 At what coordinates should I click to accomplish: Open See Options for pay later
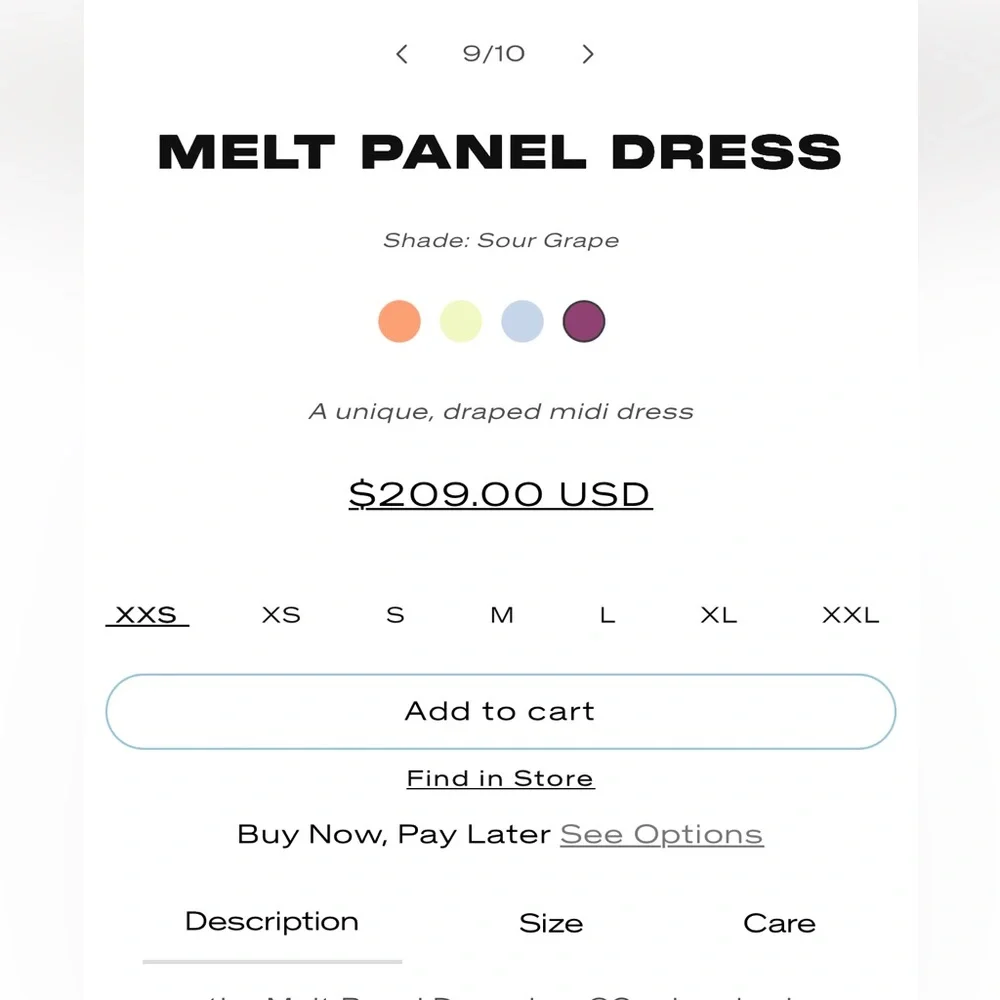(x=662, y=834)
